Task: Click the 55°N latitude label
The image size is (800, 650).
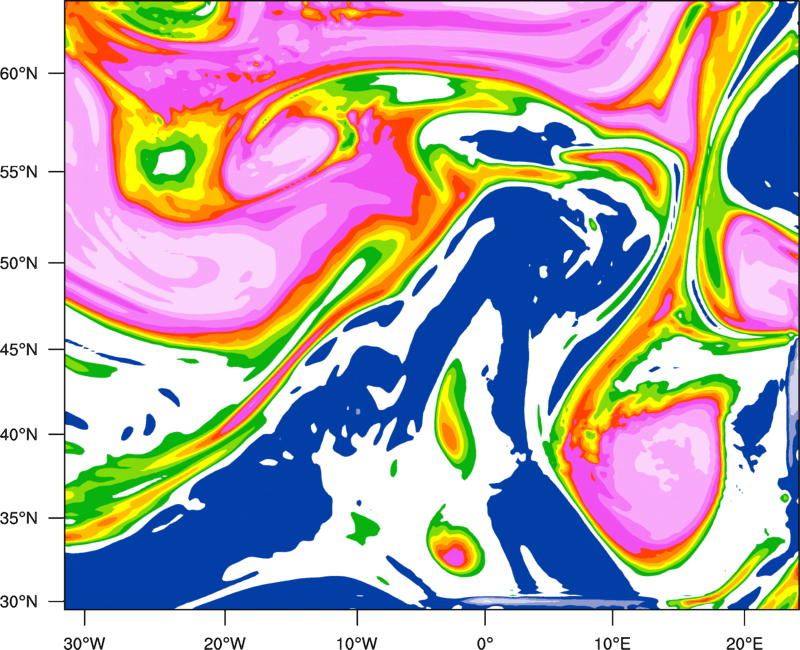Action: [19, 172]
